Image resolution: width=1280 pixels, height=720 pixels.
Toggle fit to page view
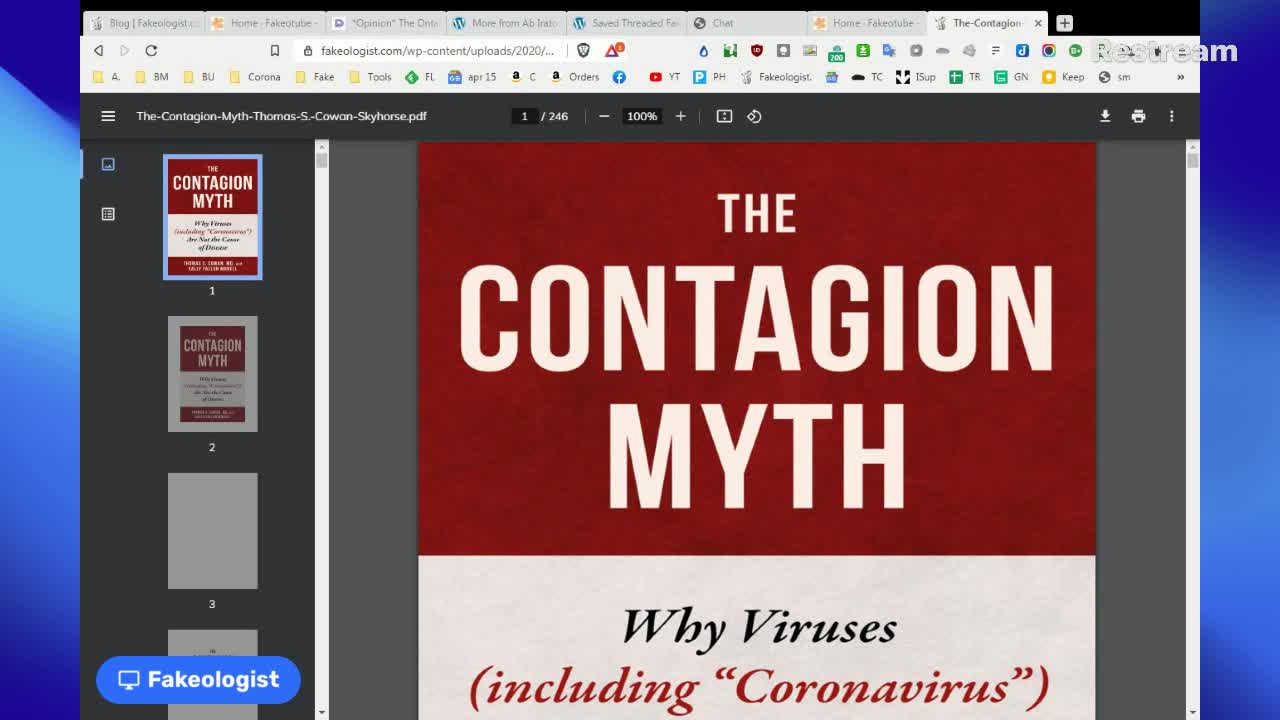tap(724, 116)
